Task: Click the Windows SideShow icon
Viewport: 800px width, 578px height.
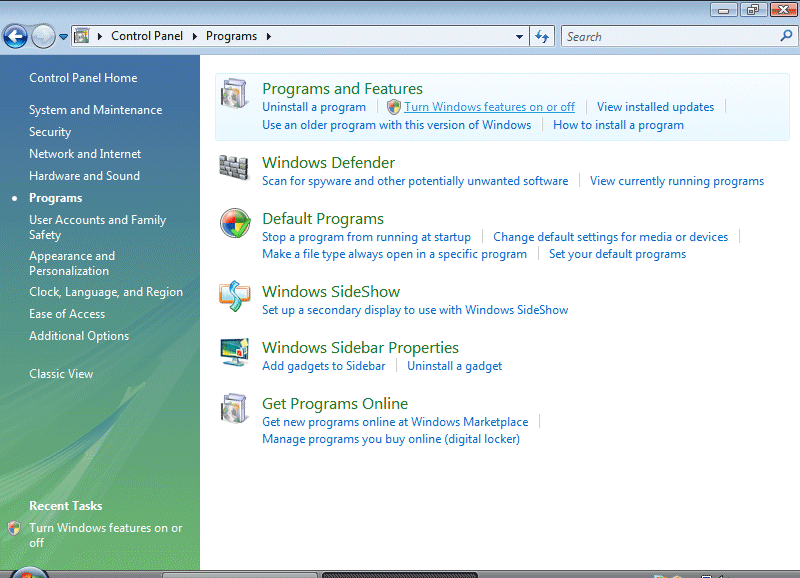Action: pos(234,297)
